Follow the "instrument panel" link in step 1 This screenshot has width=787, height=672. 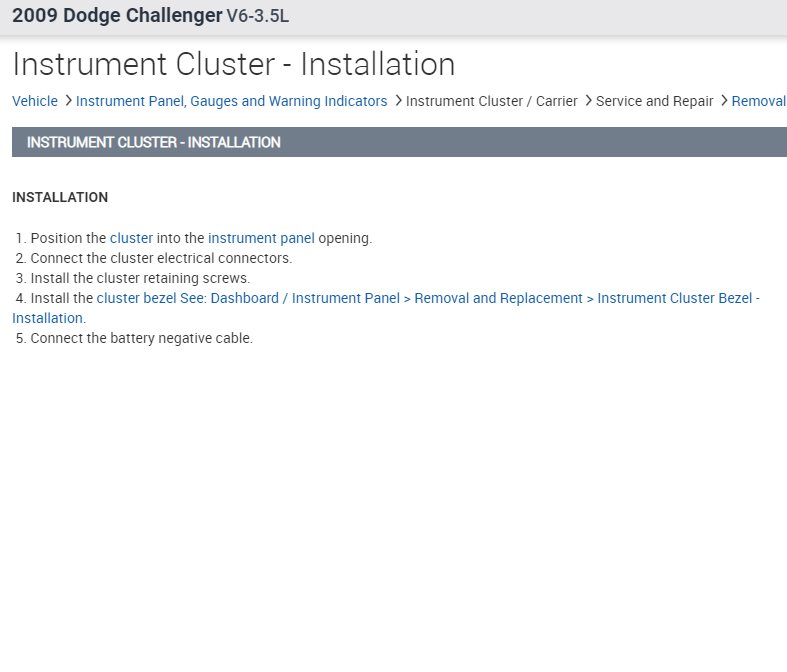[261, 238]
